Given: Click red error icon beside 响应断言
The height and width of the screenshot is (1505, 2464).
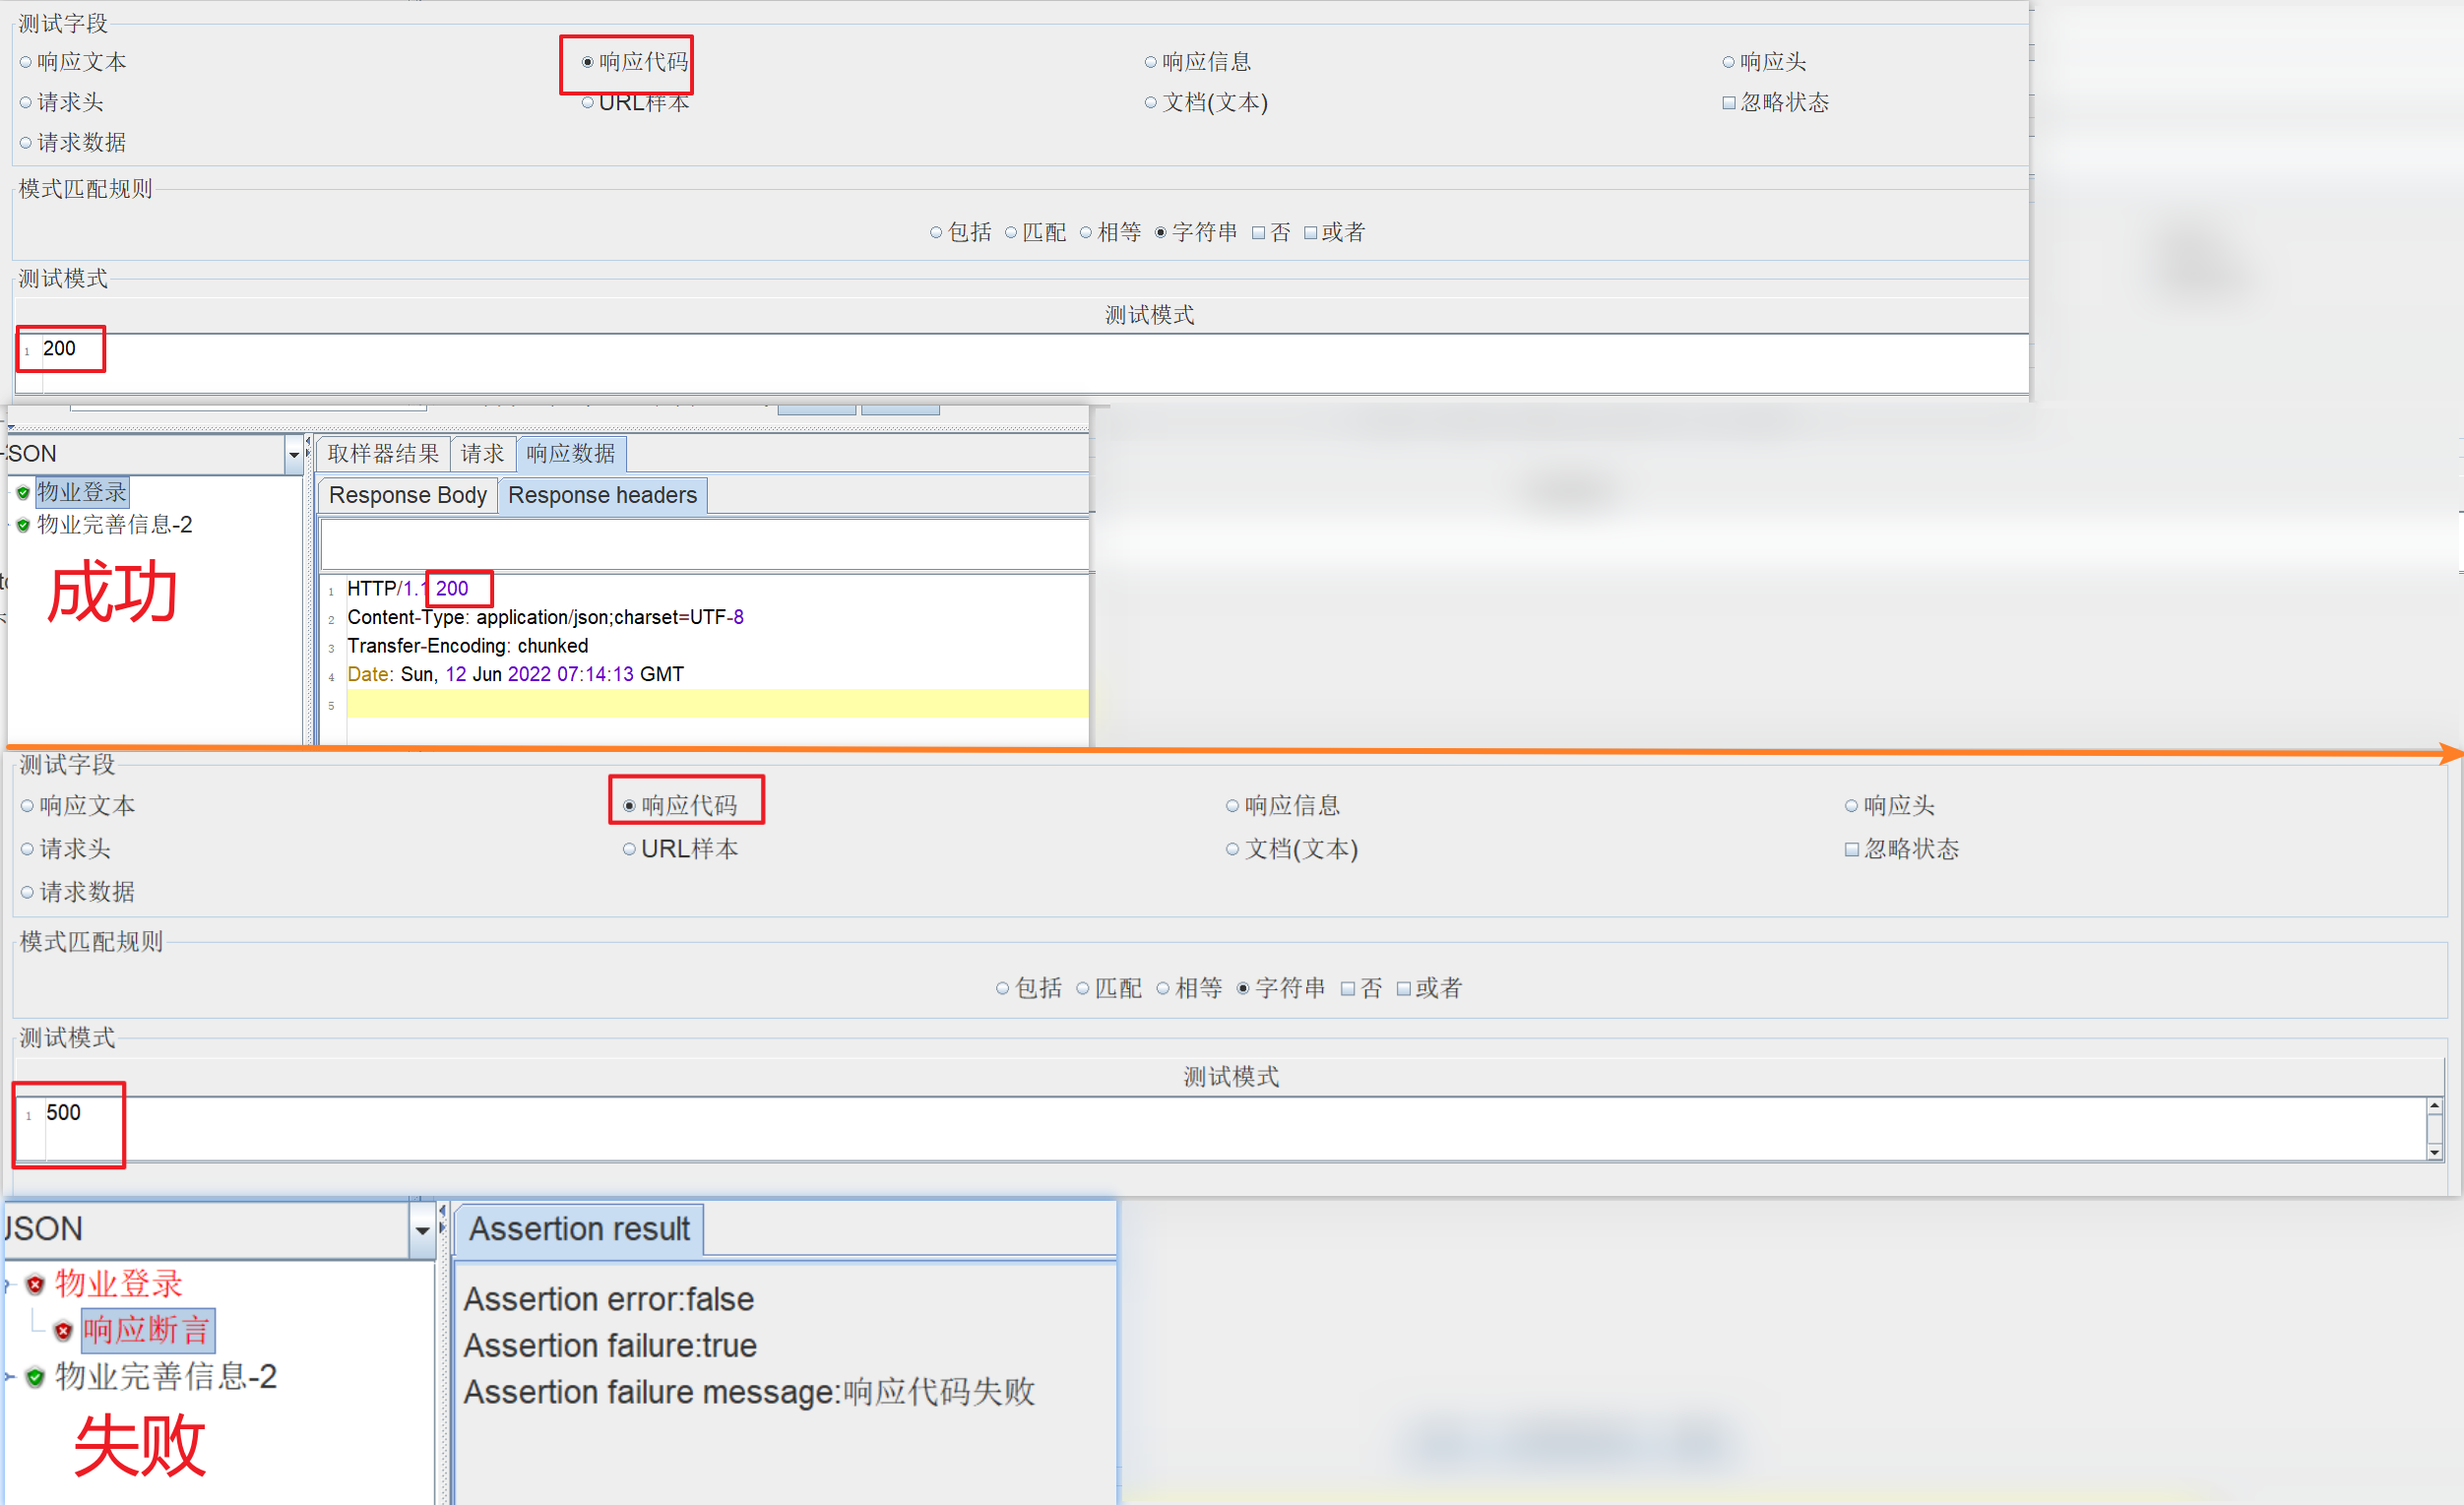Looking at the screenshot, I should (x=63, y=1331).
